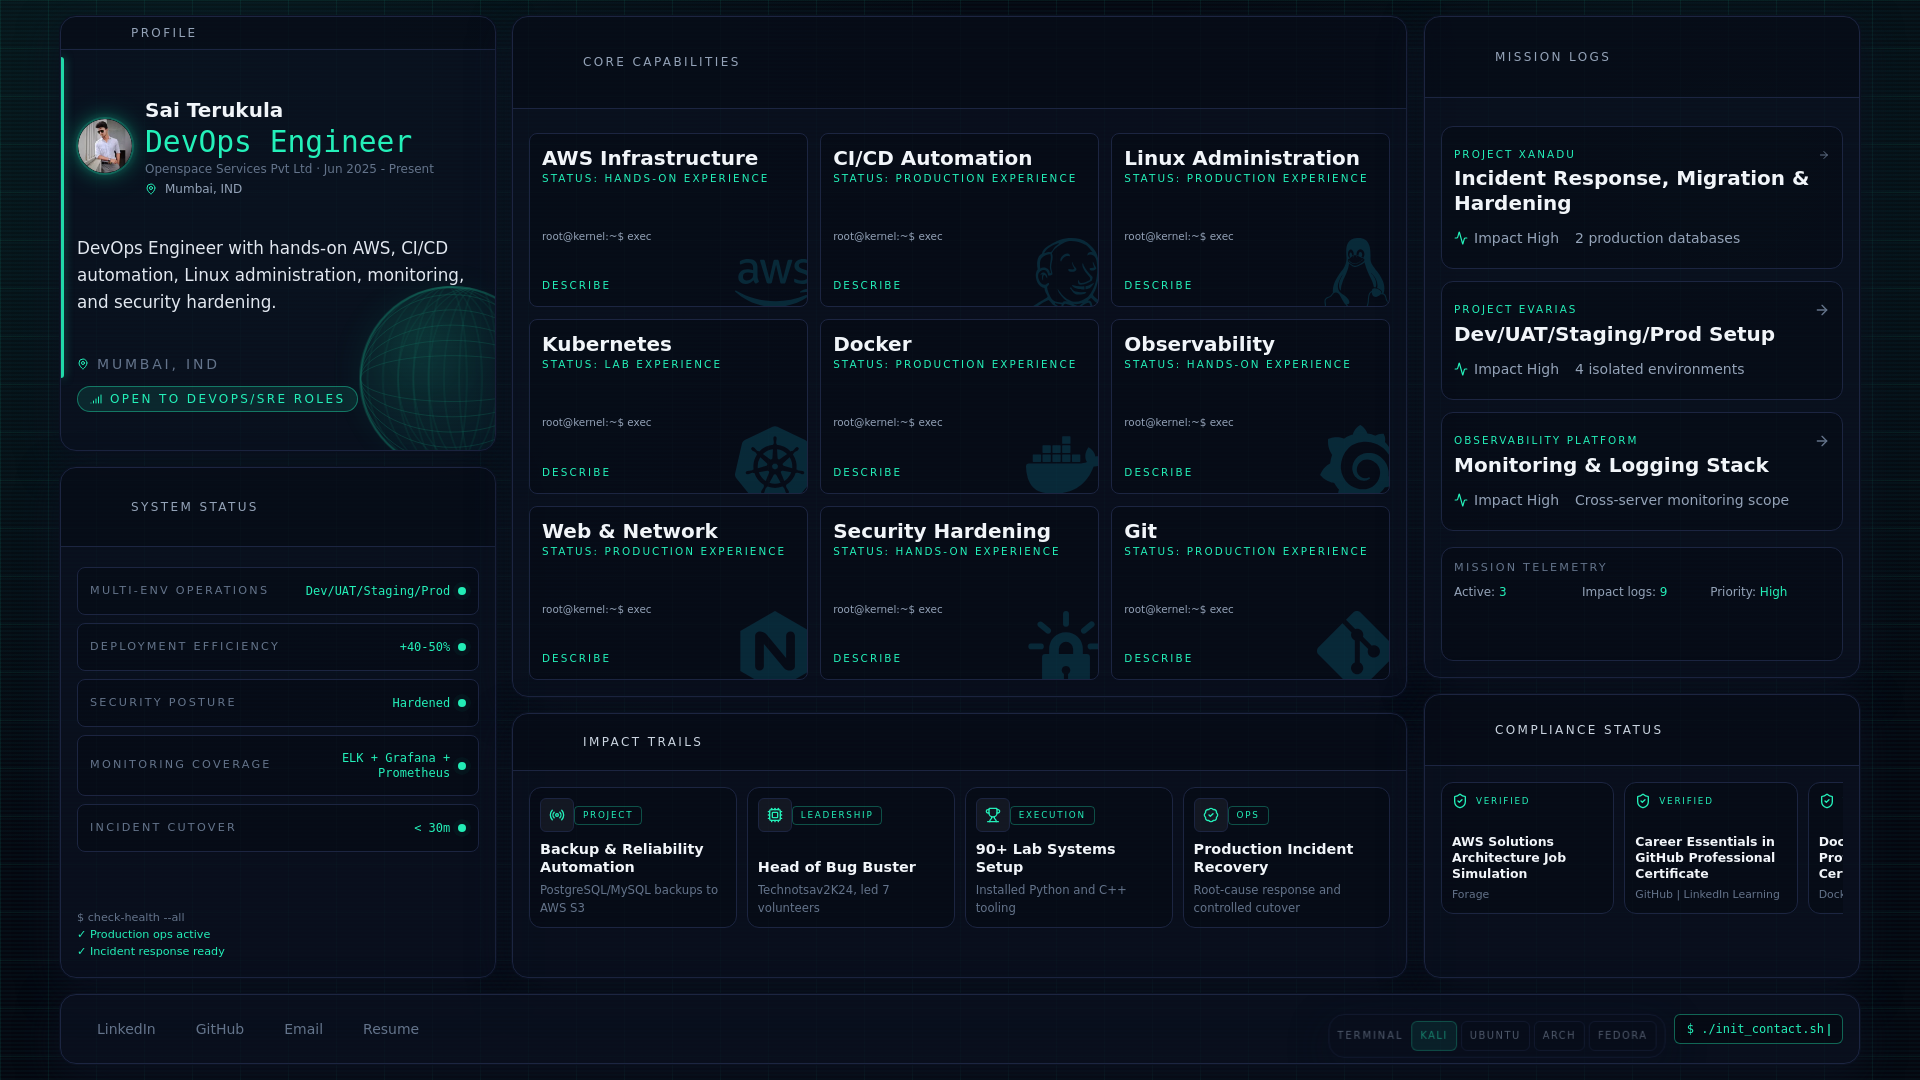1920x1080 pixels.
Task: Click the broadcast icon on Backup & Reliability Automation
Action: [x=557, y=815]
